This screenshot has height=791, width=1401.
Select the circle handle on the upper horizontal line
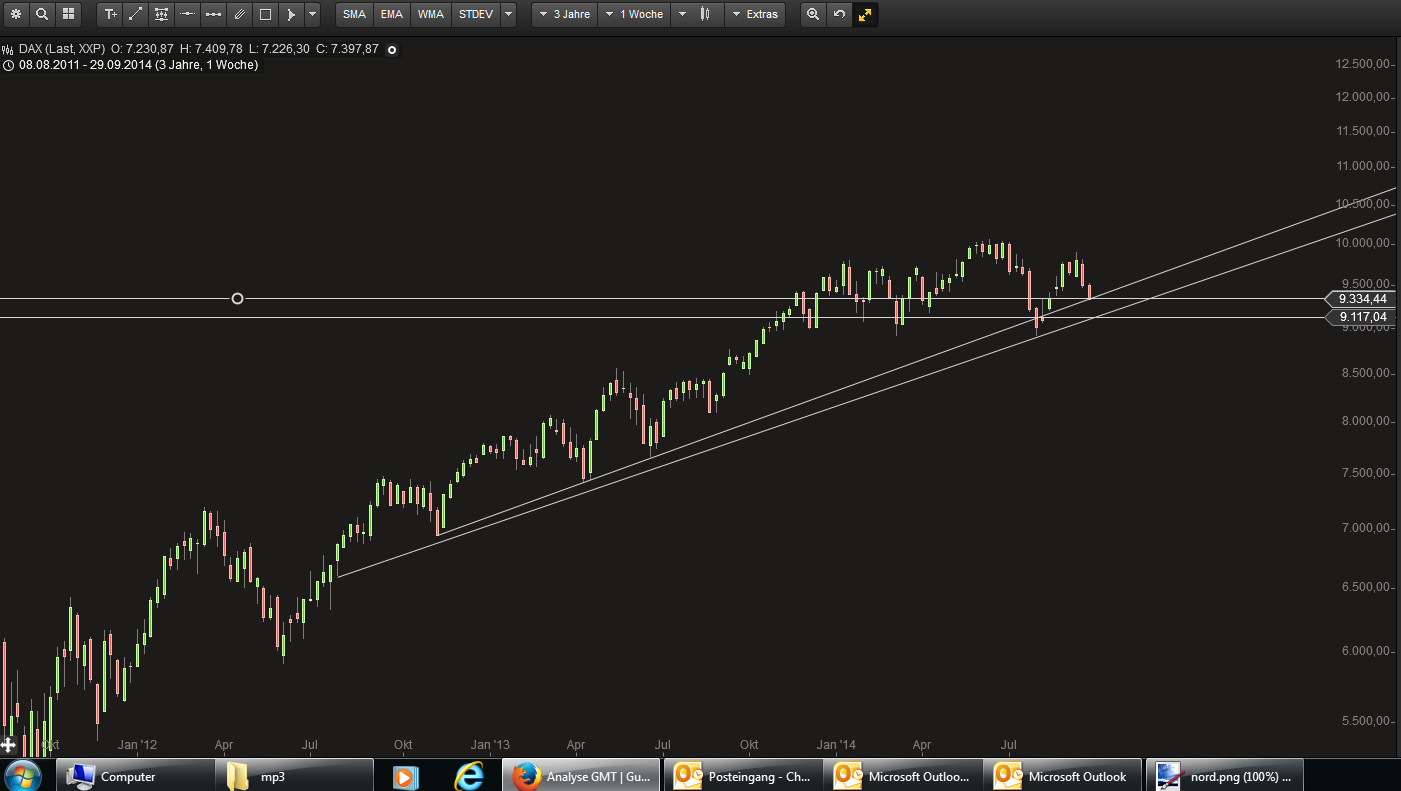237,298
